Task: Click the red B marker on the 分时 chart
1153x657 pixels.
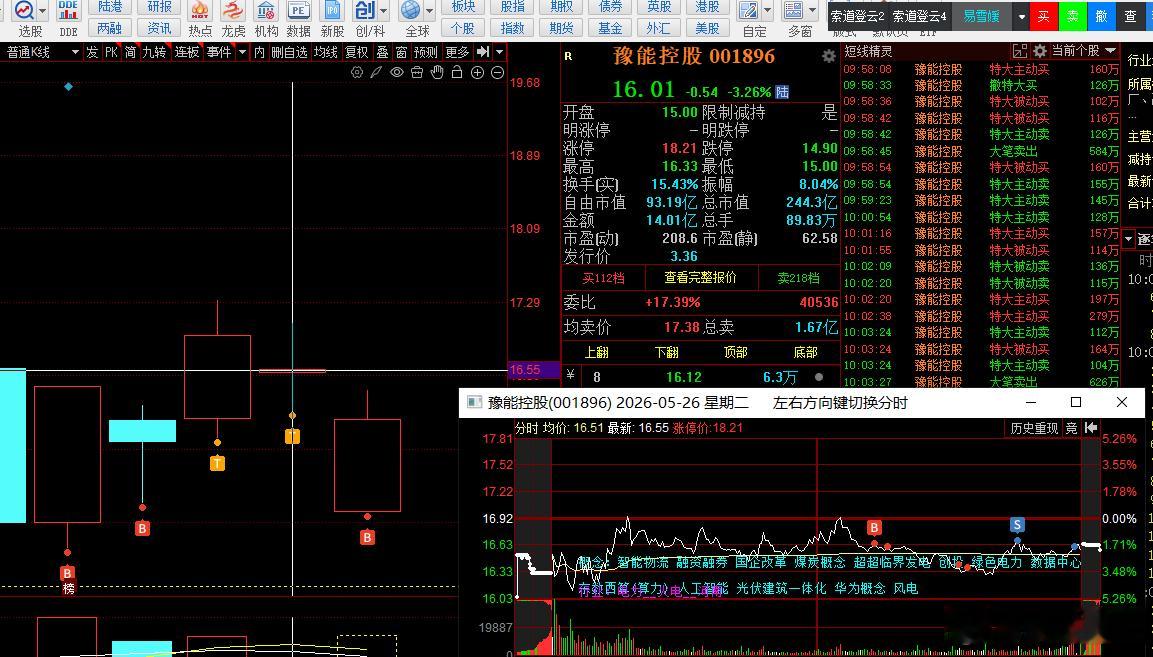Action: pyautogui.click(x=874, y=528)
